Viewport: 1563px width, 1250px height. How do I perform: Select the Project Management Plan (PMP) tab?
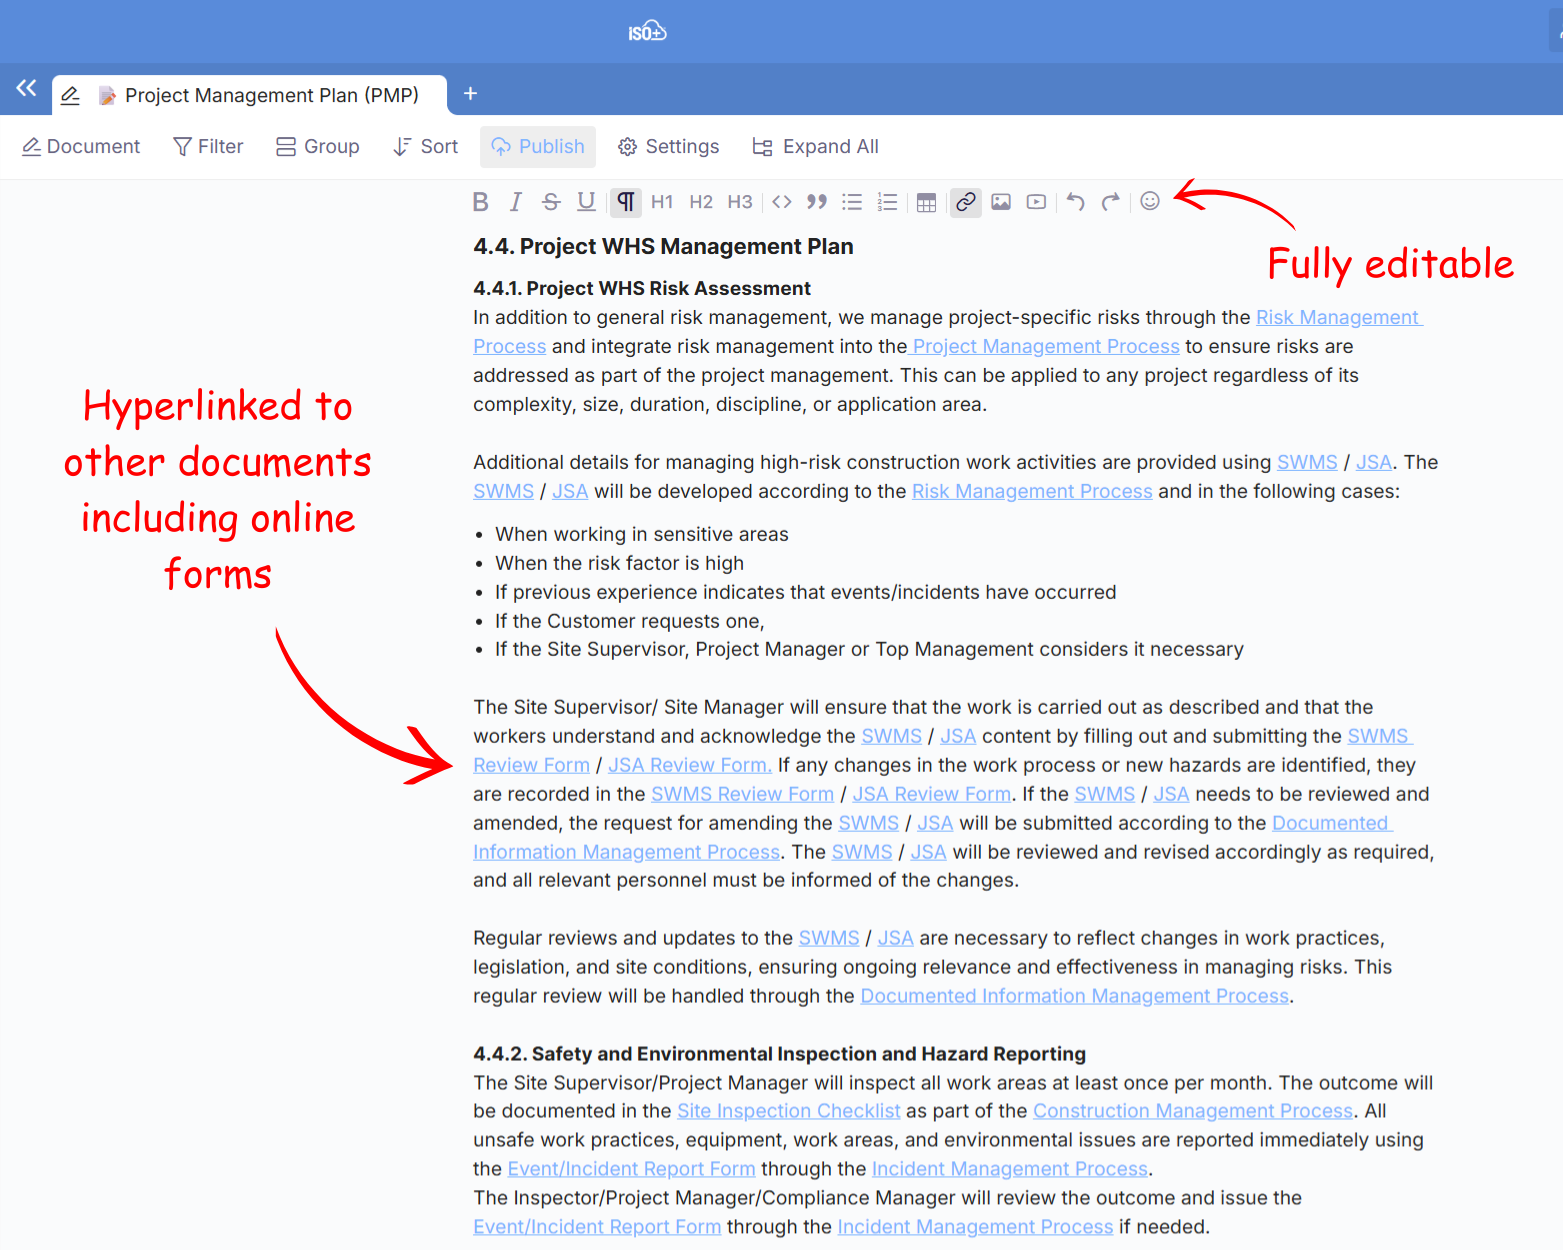(x=270, y=95)
